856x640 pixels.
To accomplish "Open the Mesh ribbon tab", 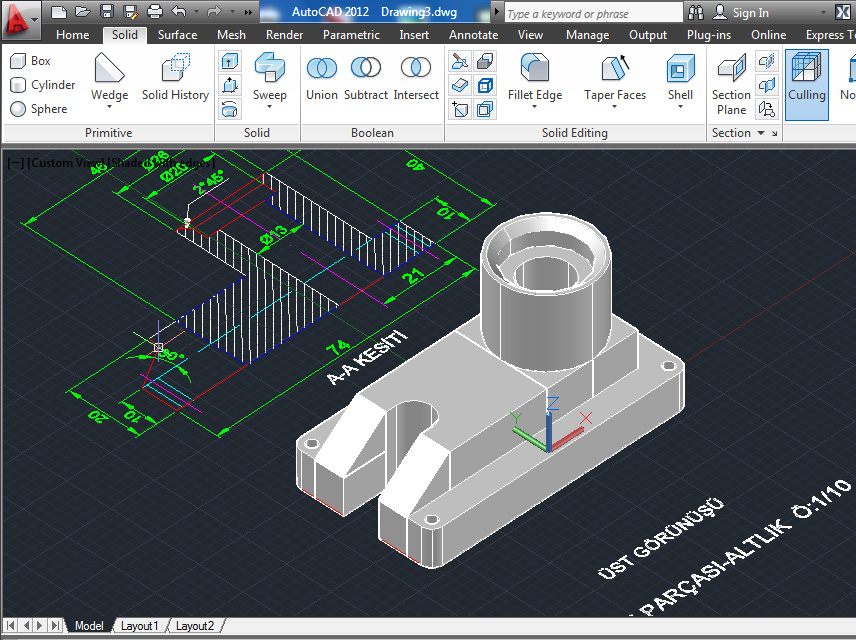I will coord(231,35).
